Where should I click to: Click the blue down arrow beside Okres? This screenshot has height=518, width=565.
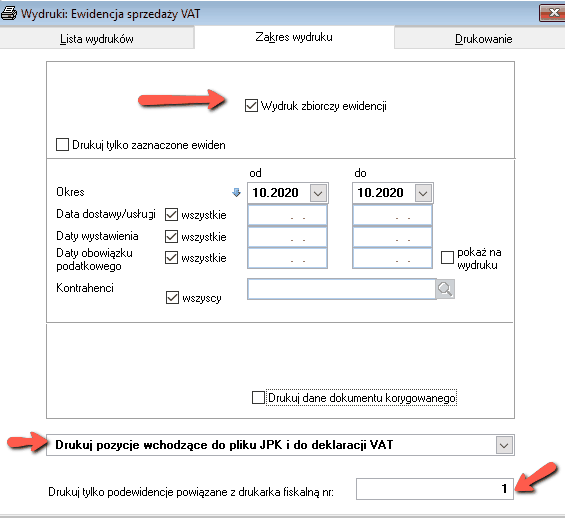tap(236, 193)
